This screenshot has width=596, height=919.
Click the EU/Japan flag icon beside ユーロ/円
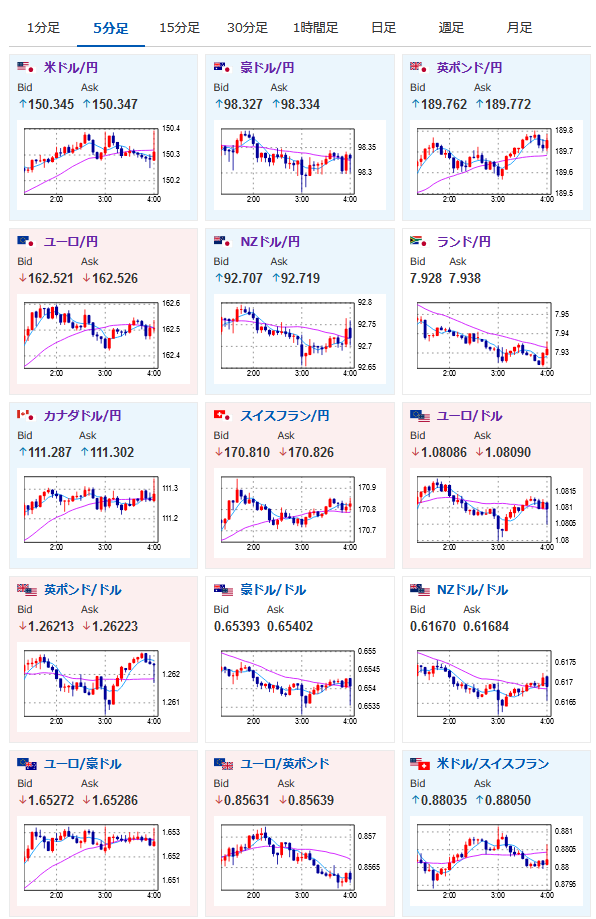click(x=26, y=241)
